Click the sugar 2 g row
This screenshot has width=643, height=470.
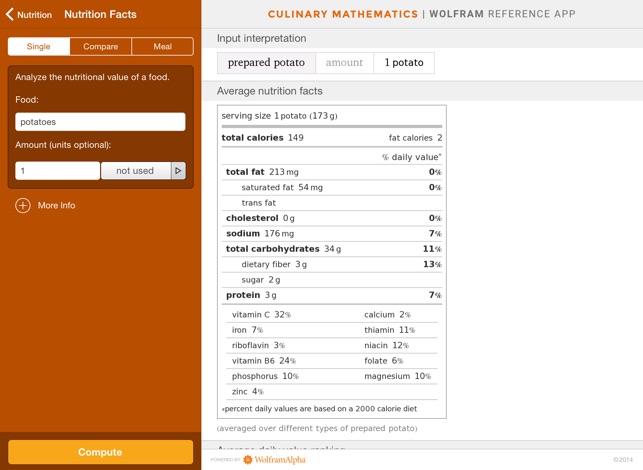pos(332,280)
